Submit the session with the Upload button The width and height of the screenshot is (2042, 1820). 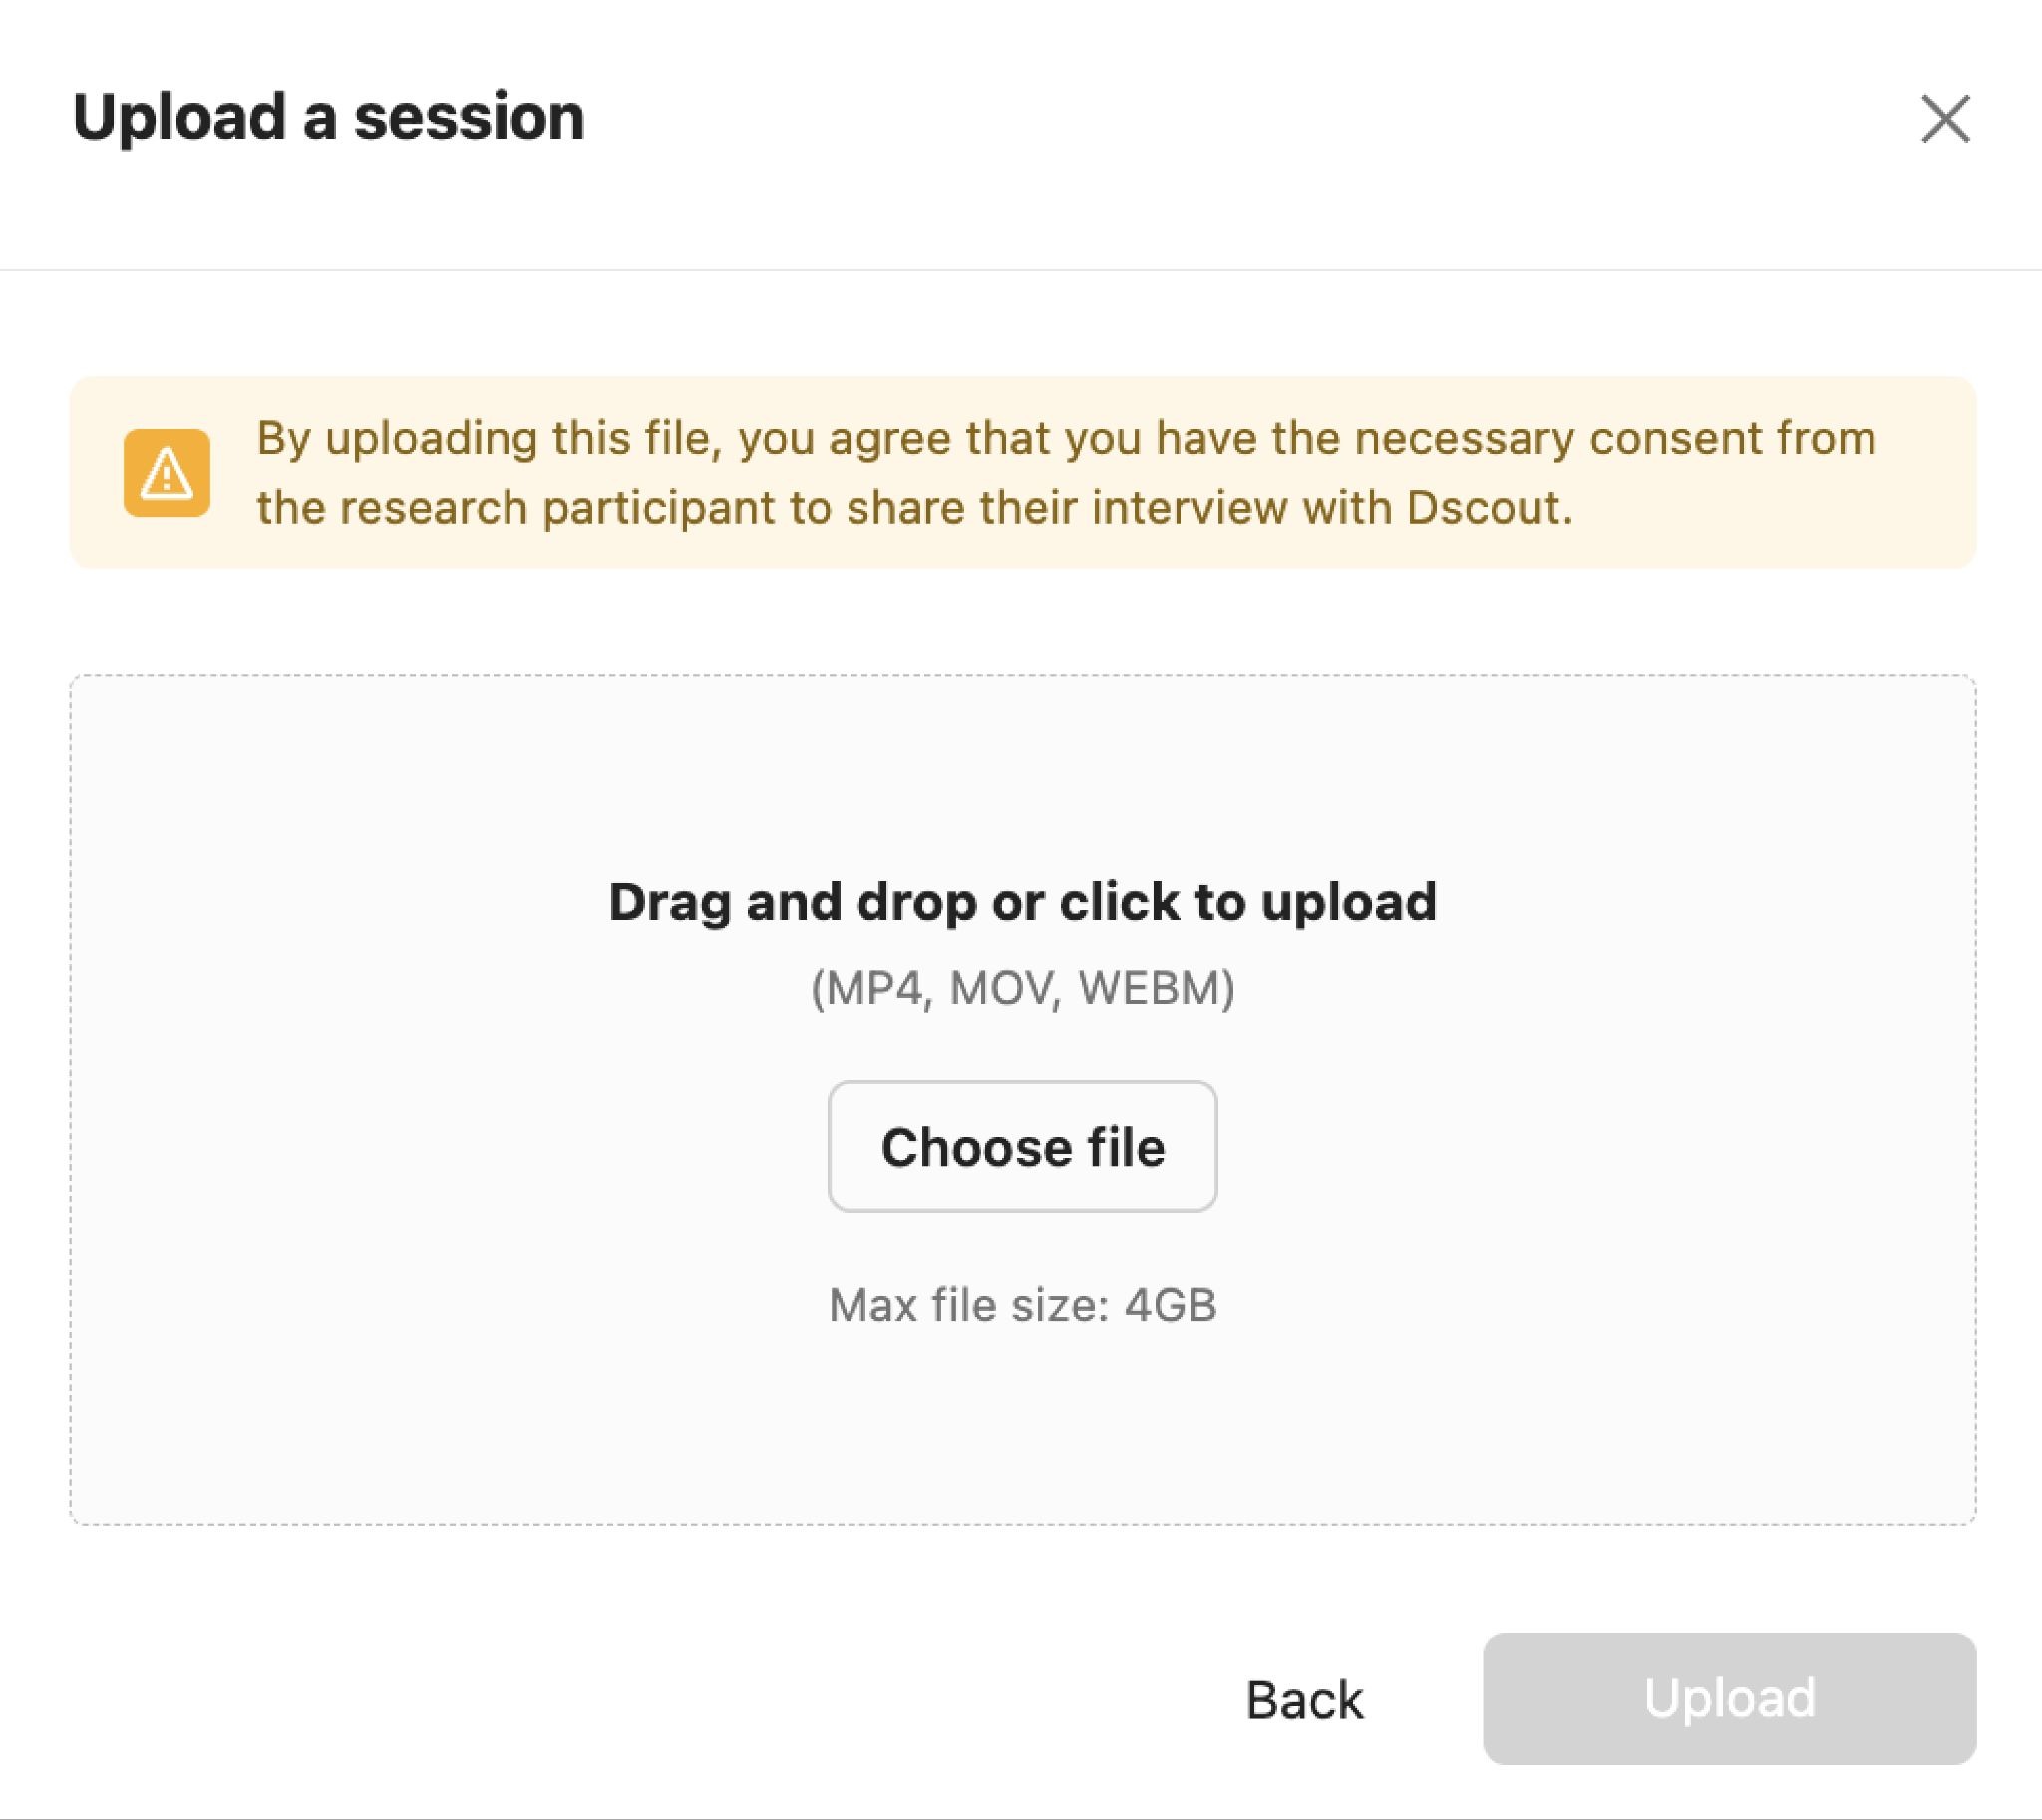tap(1729, 1699)
